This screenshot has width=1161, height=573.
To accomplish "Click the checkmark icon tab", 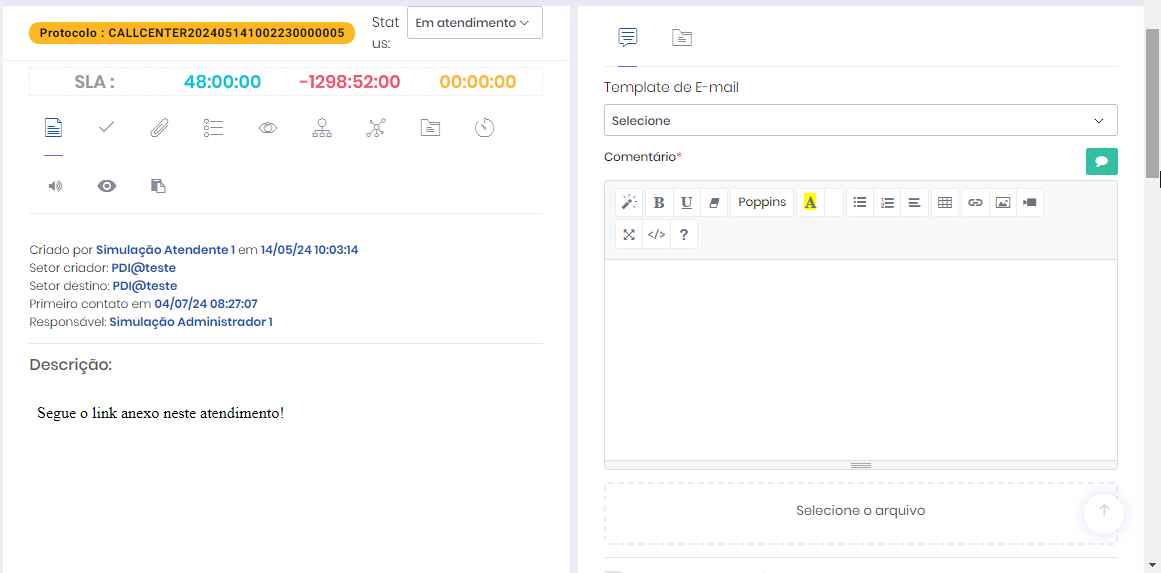I will coord(106,128).
